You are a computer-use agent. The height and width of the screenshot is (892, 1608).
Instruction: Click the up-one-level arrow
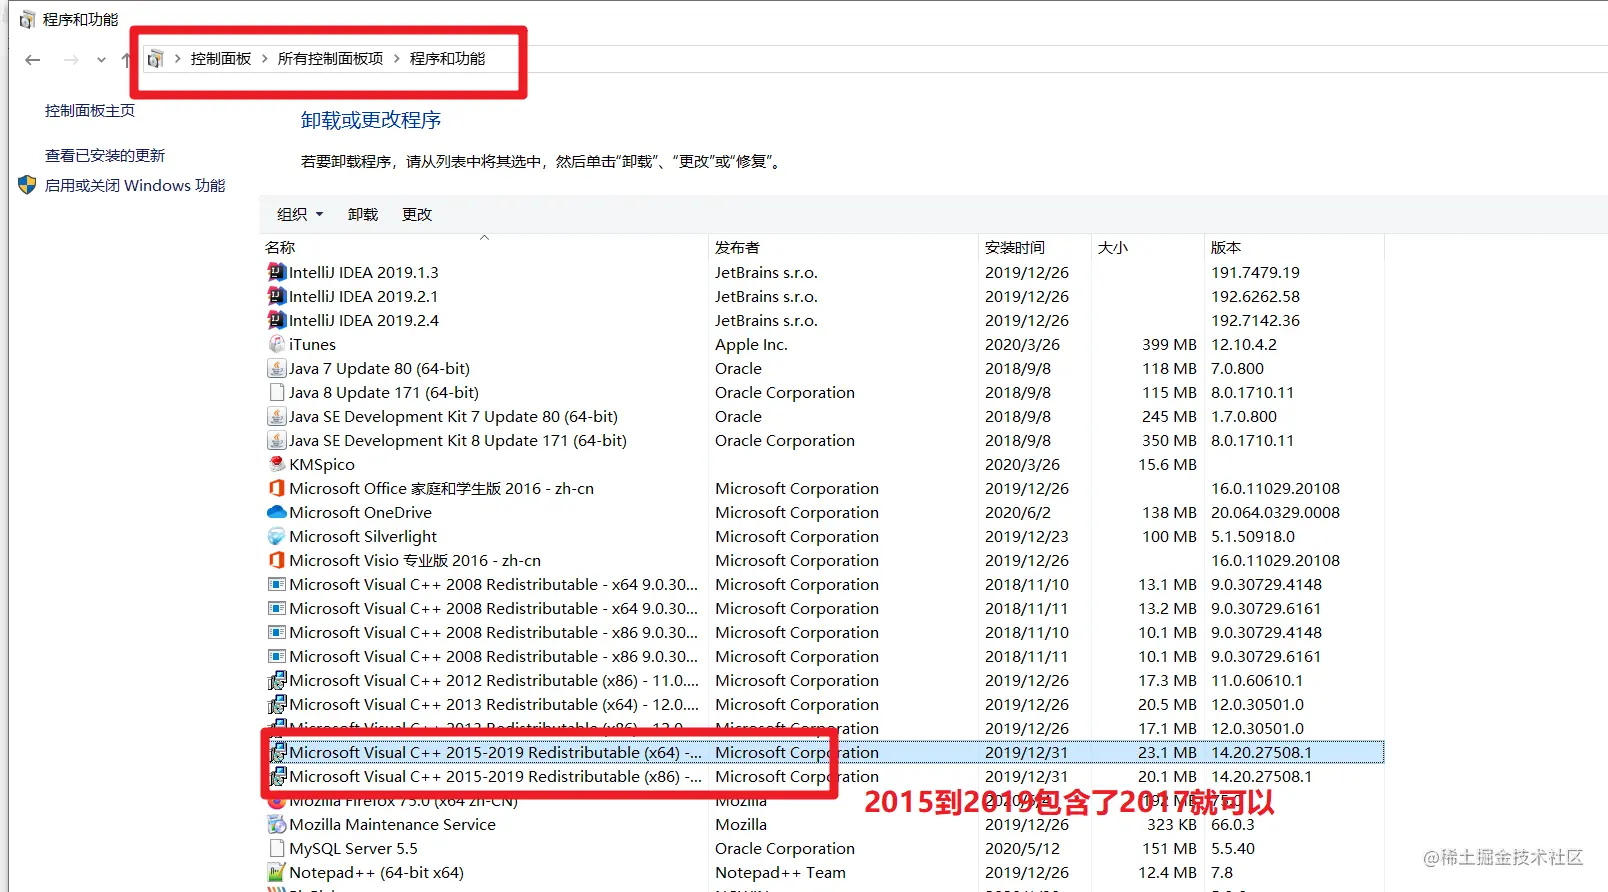click(126, 60)
